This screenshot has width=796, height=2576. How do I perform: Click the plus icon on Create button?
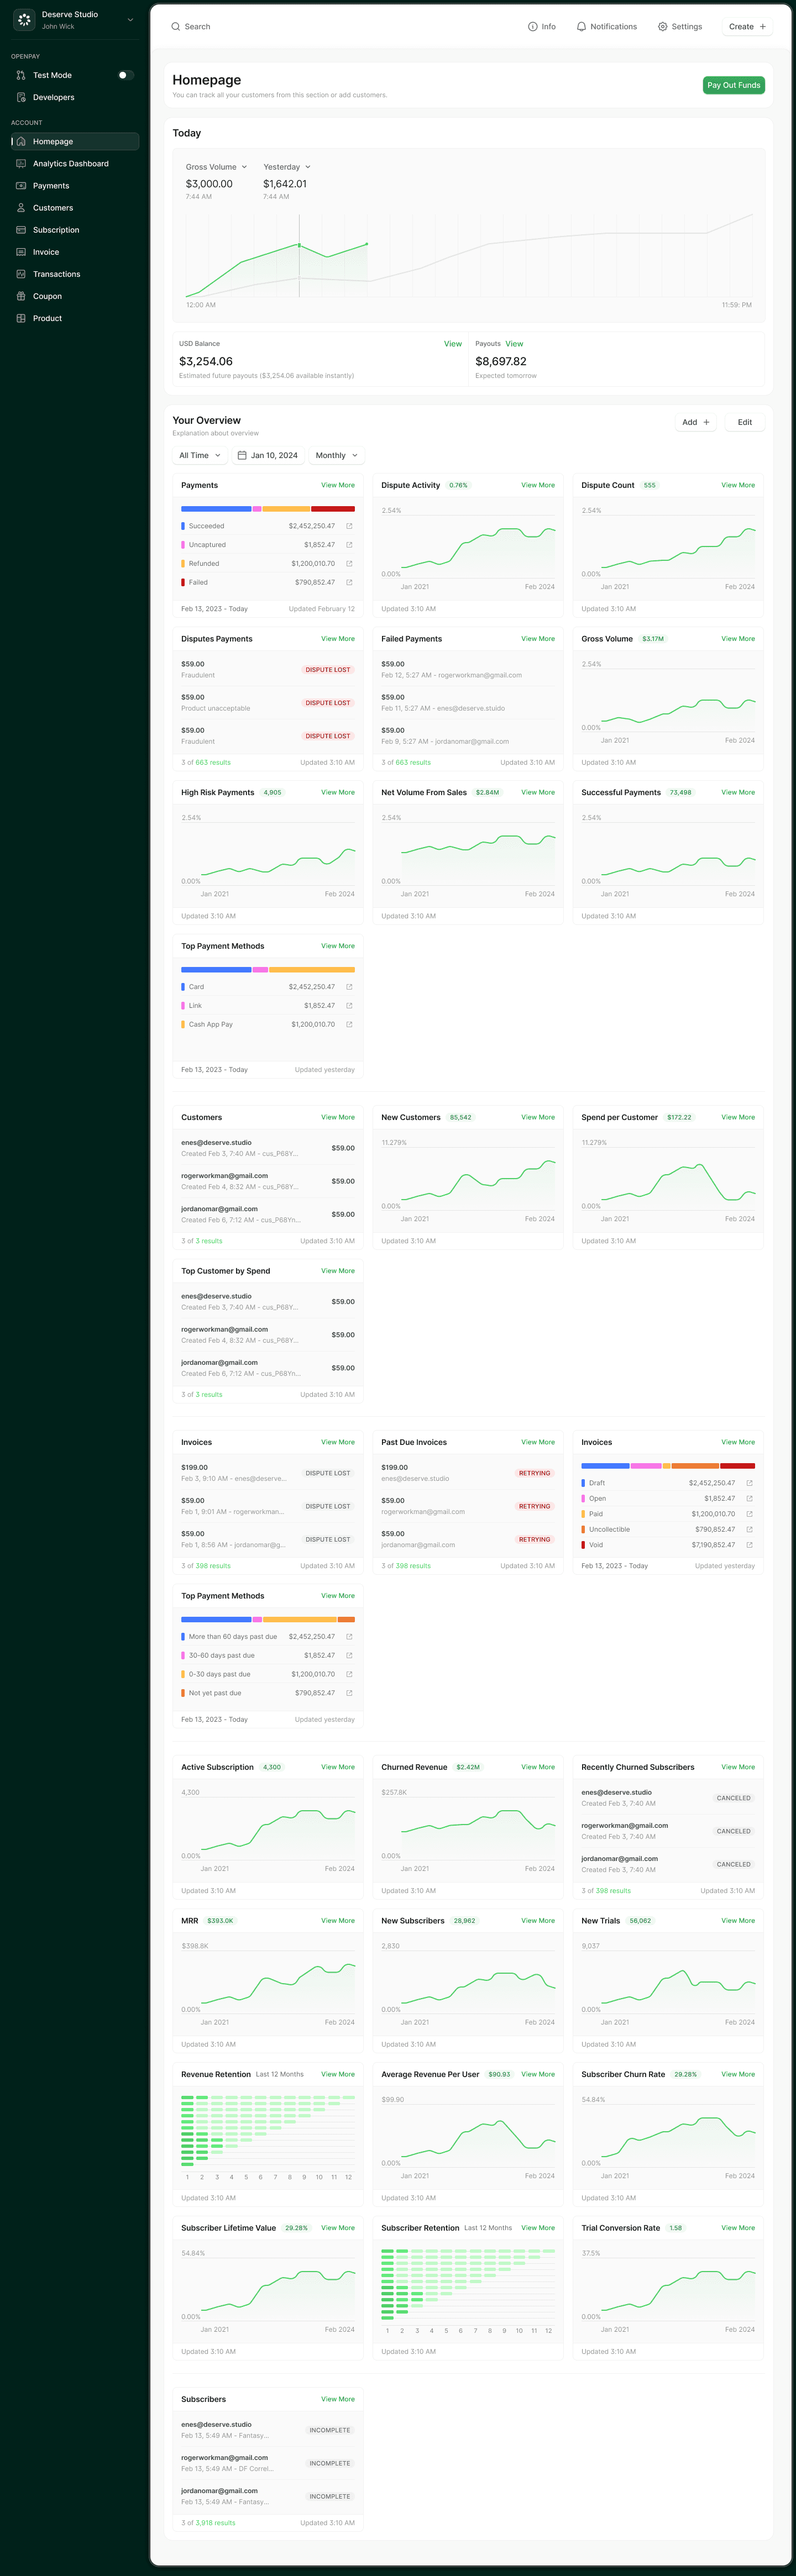pyautogui.click(x=762, y=27)
